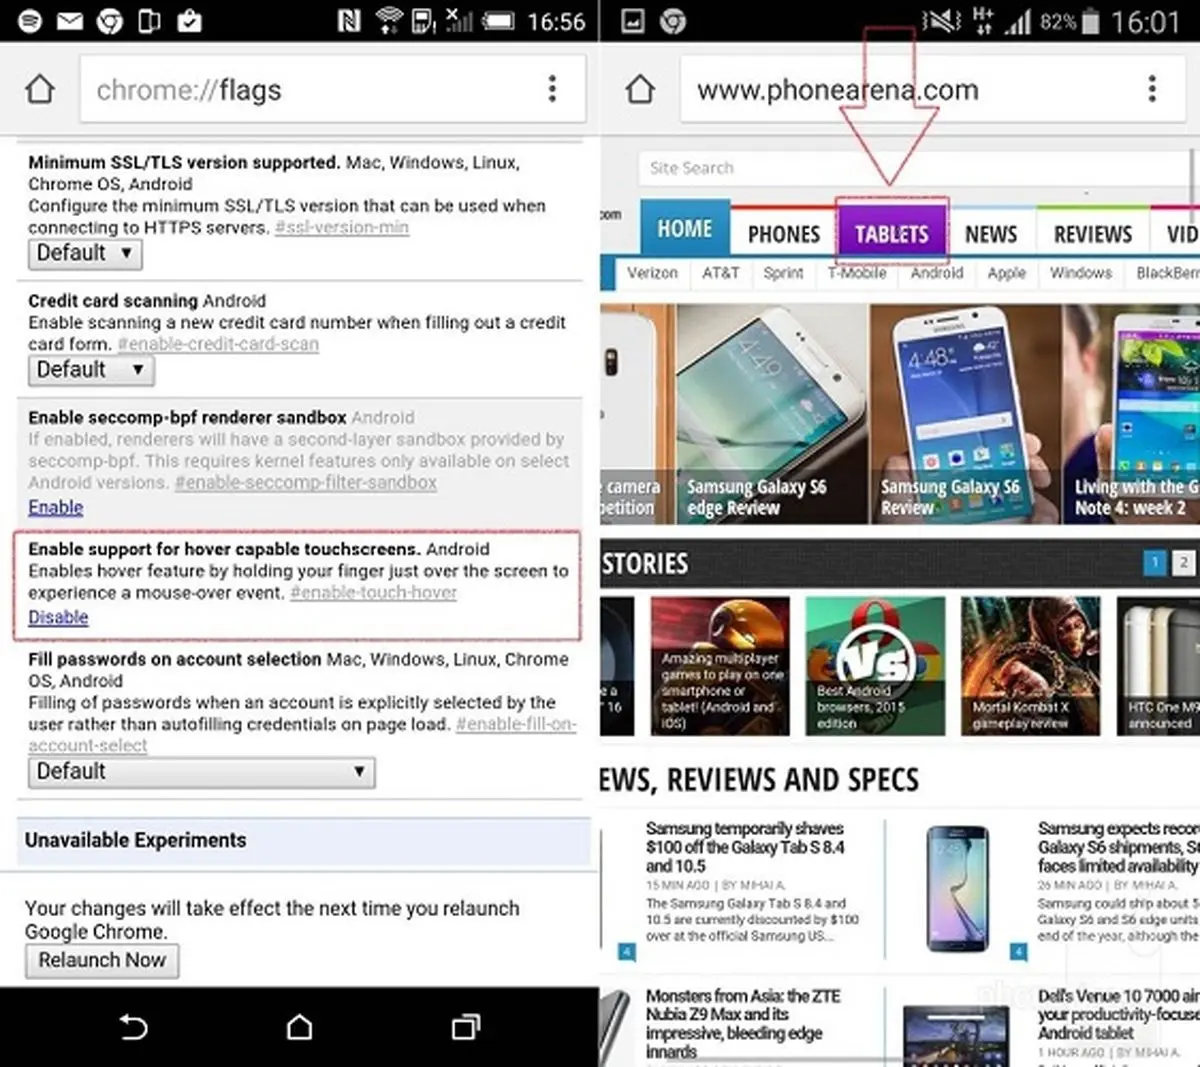Go to stories page 1
This screenshot has height=1067, width=1200.
pyautogui.click(x=1155, y=563)
